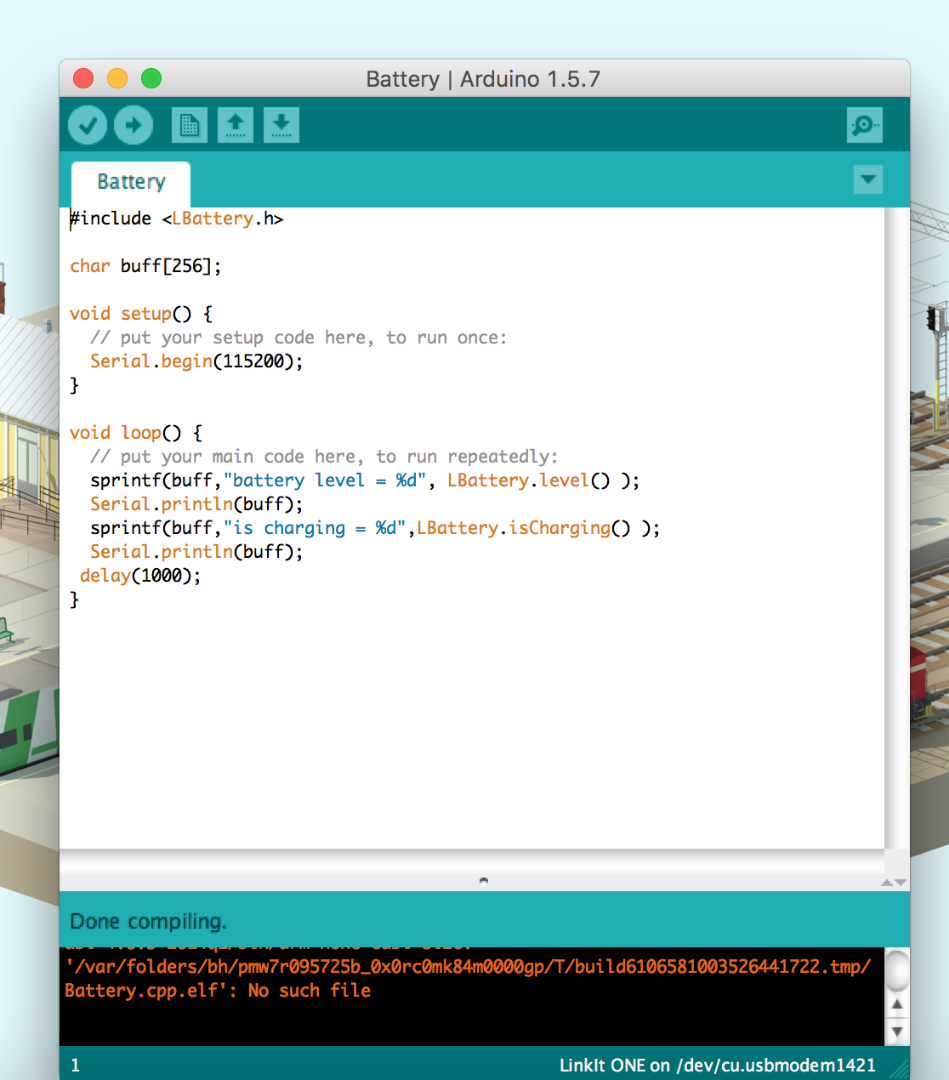The image size is (949, 1080).
Task: Click the 'Done compiling.' status message
Action: coord(148,922)
